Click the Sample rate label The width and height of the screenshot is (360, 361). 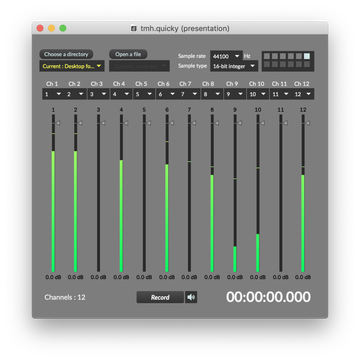(192, 56)
